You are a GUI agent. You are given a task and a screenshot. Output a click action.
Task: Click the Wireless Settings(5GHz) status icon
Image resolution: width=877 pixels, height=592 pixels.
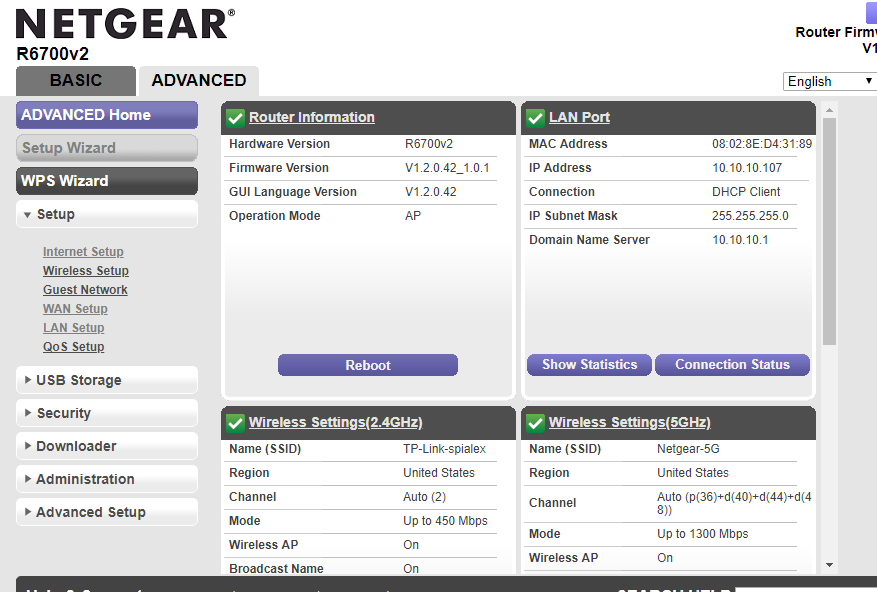(x=535, y=422)
